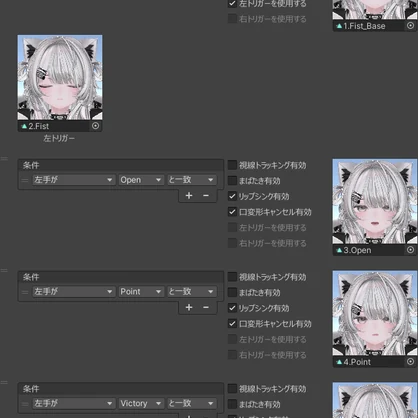Click the list handle left of the Open 条件 block
418x418 pixels.
[4, 159]
